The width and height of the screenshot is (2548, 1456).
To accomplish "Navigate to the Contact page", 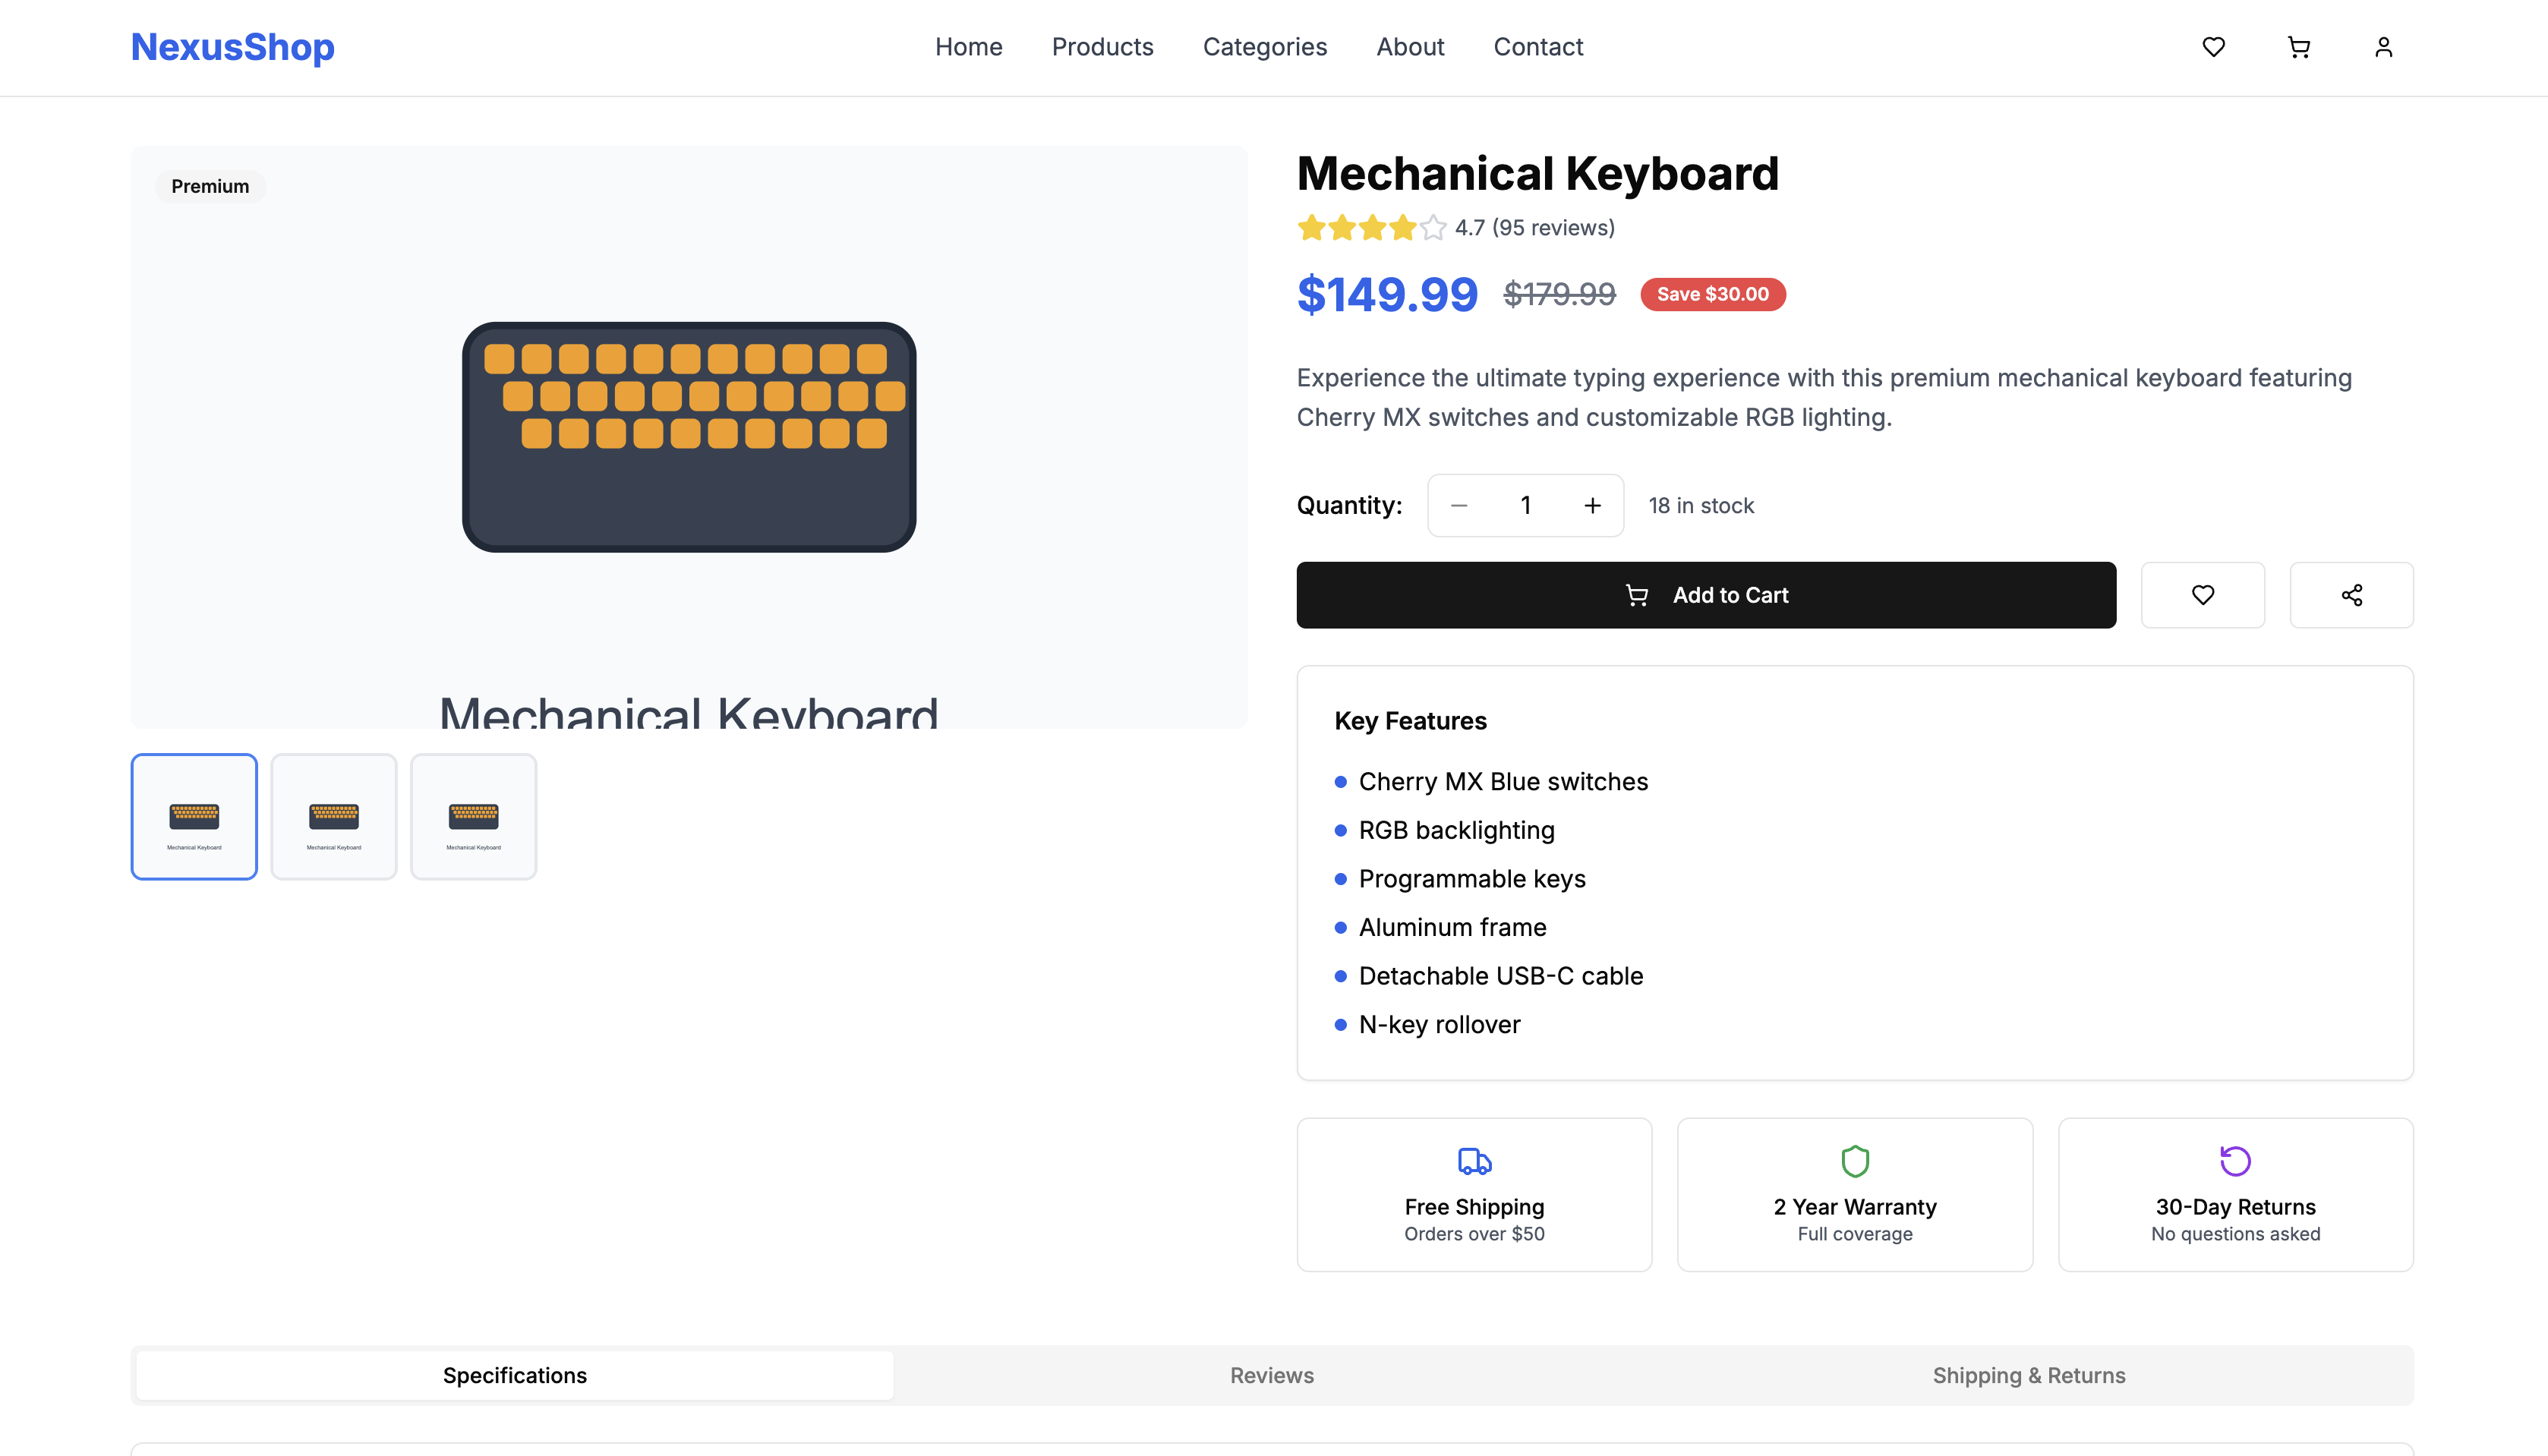I will [1537, 47].
